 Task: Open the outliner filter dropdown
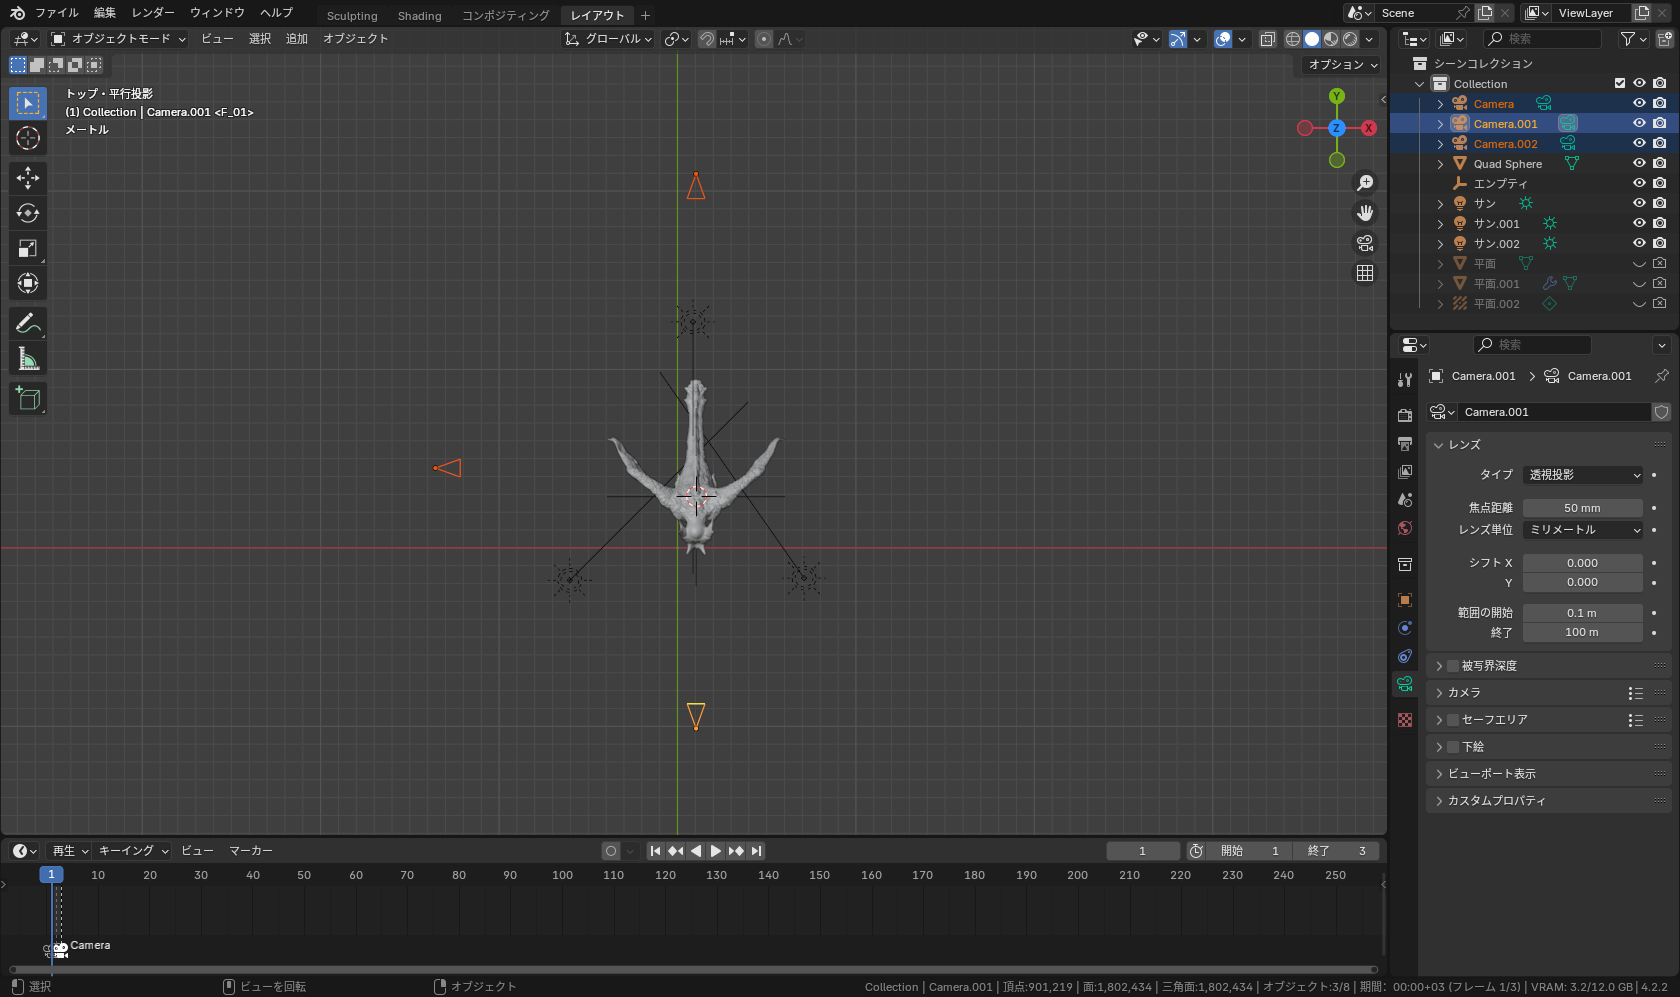coord(1633,39)
